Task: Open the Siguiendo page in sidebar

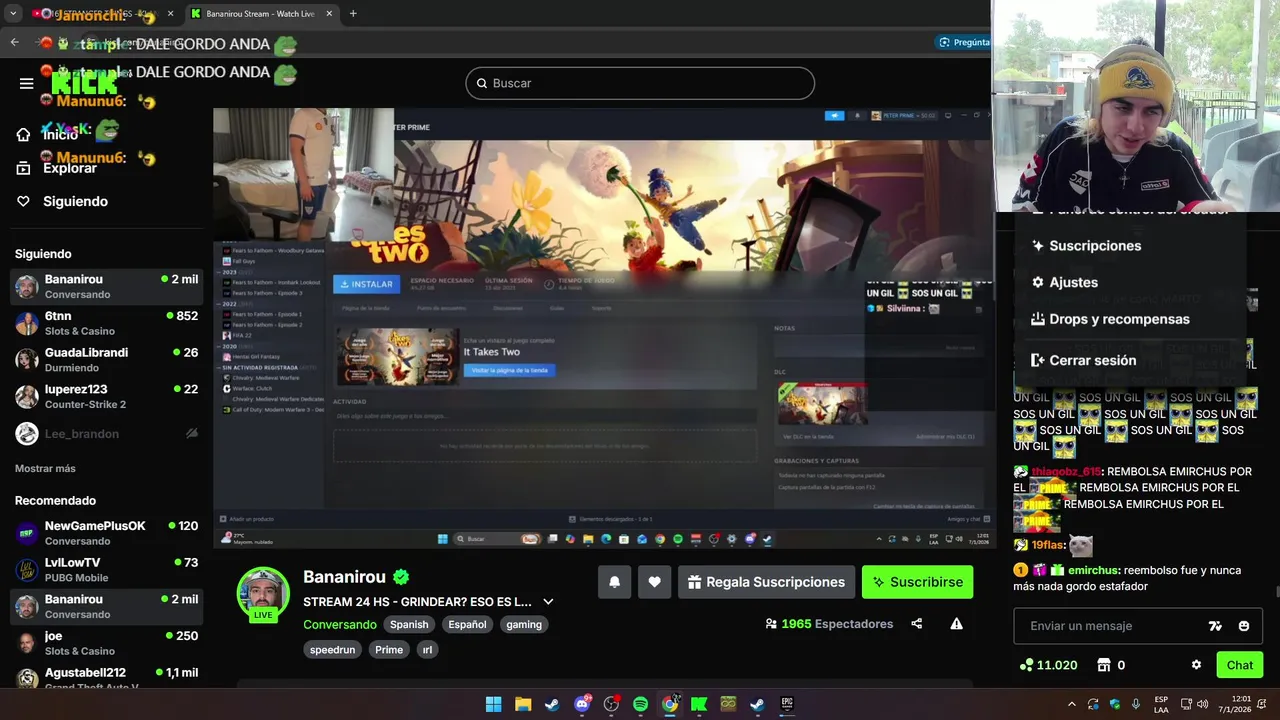Action: click(62, 201)
